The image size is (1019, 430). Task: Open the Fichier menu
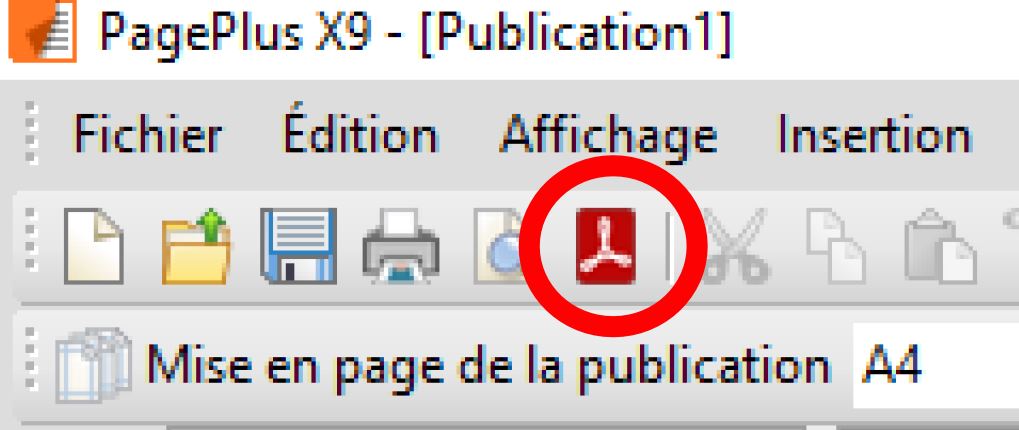point(149,134)
